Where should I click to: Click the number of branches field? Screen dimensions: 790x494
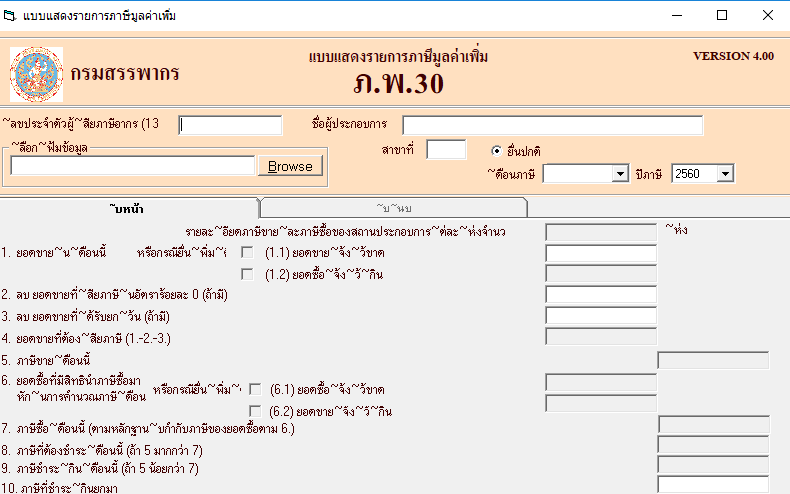(601, 232)
